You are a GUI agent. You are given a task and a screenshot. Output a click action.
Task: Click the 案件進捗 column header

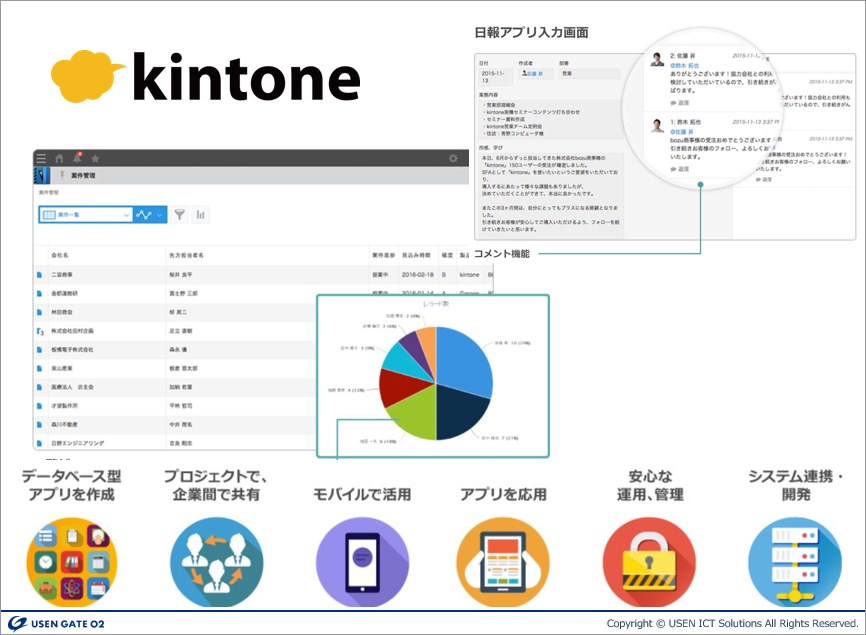[x=383, y=255]
